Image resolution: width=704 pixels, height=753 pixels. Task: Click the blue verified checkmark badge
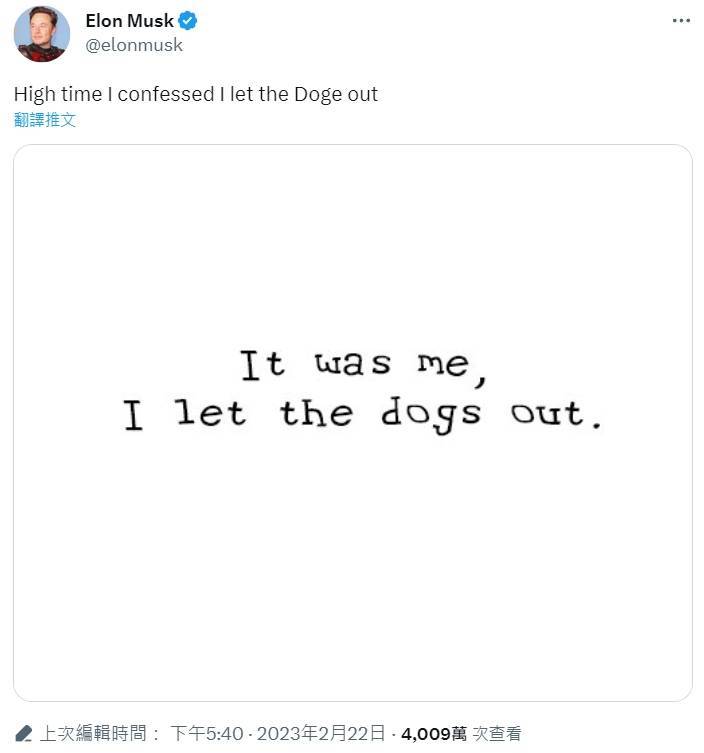point(188,22)
